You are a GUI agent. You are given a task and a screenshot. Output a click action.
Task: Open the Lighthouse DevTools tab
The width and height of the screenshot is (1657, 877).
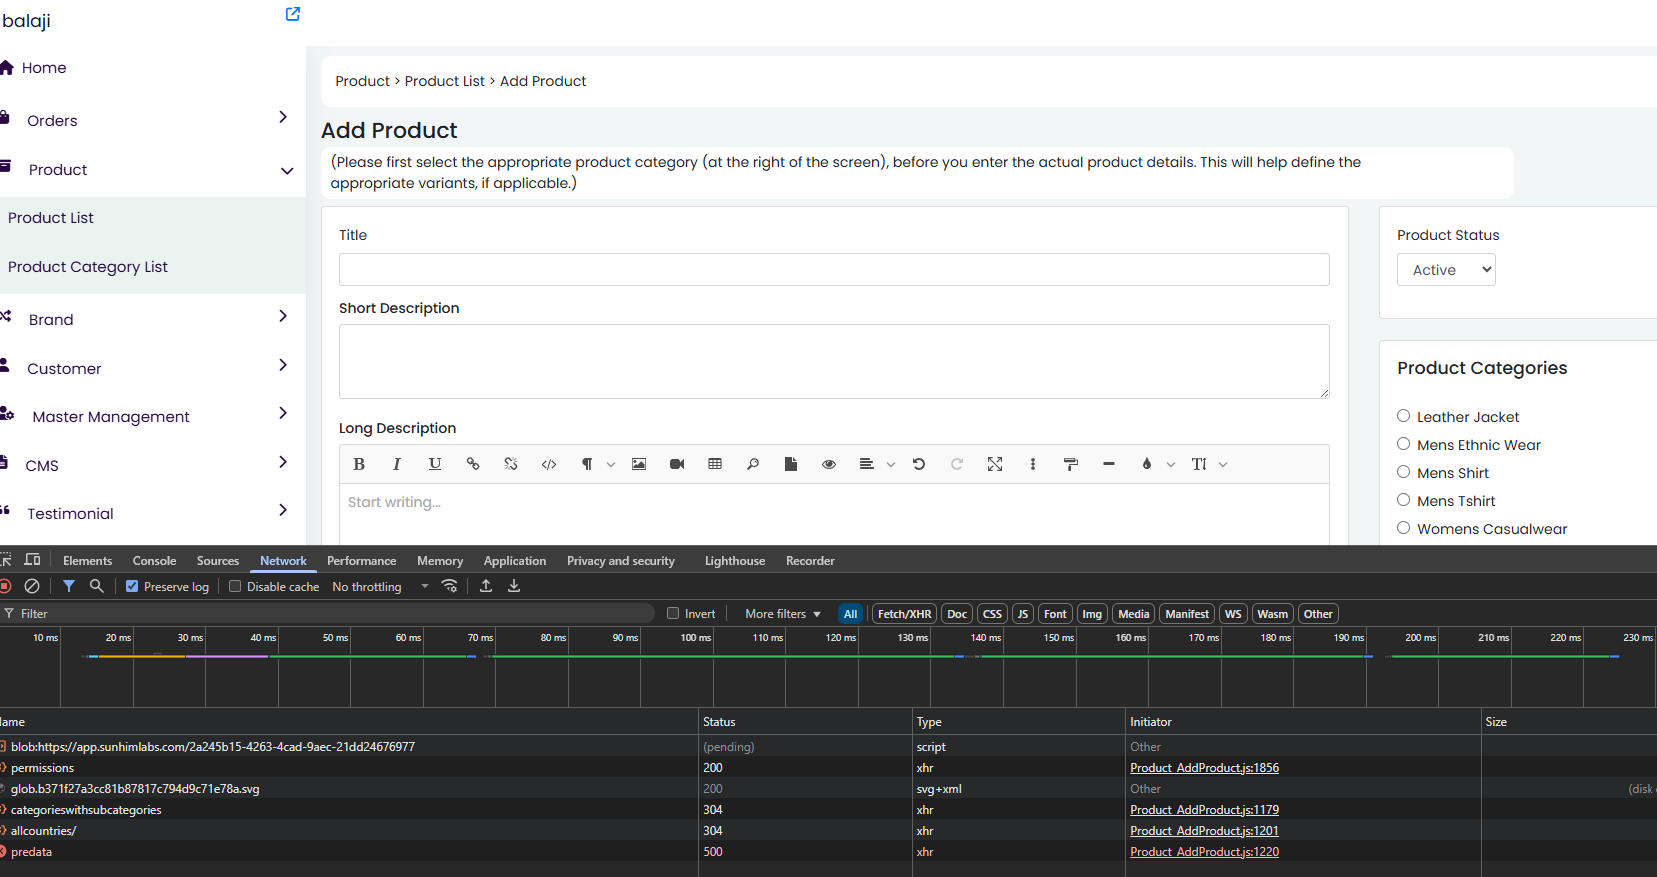(x=735, y=561)
